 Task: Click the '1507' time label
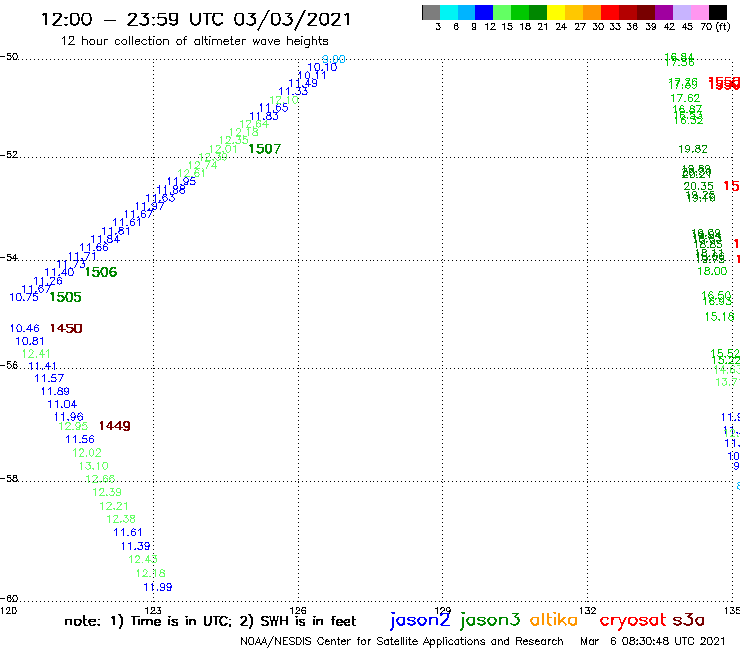tap(264, 149)
